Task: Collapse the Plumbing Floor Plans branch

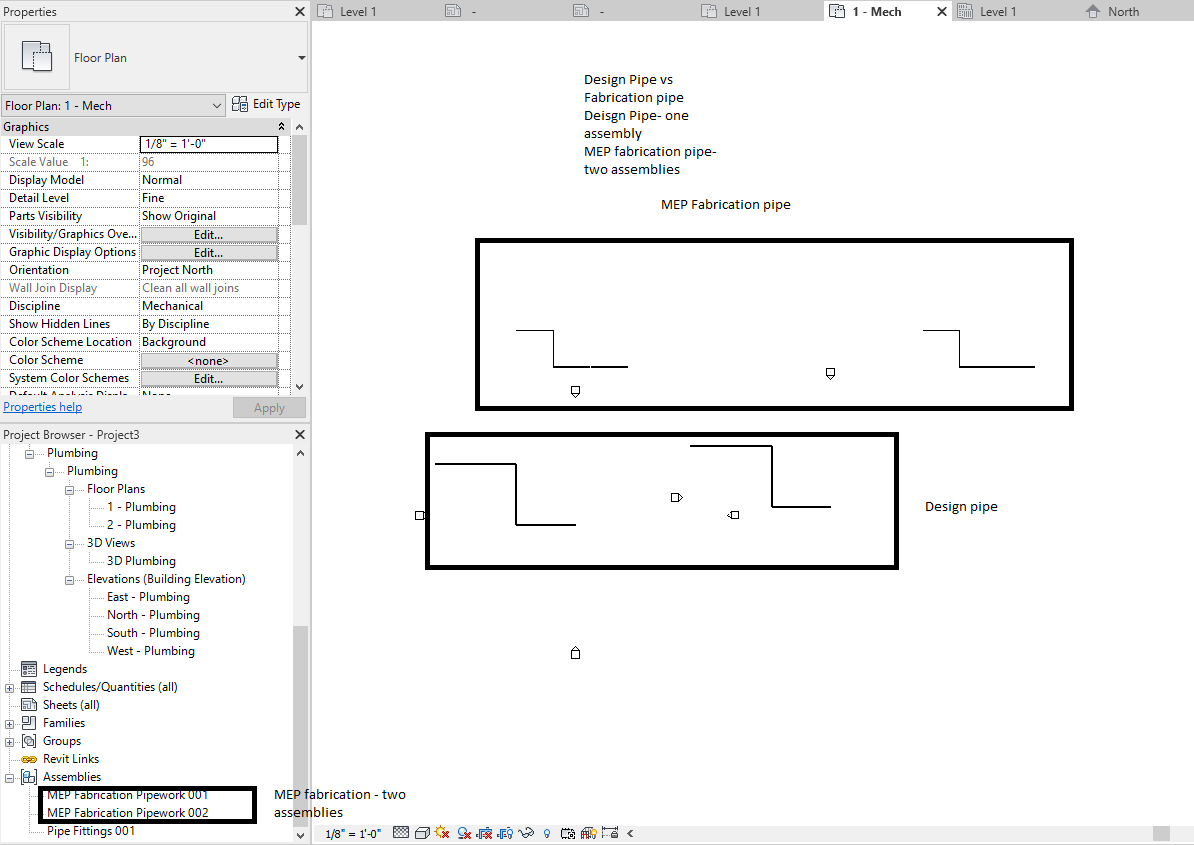Action: click(68, 488)
